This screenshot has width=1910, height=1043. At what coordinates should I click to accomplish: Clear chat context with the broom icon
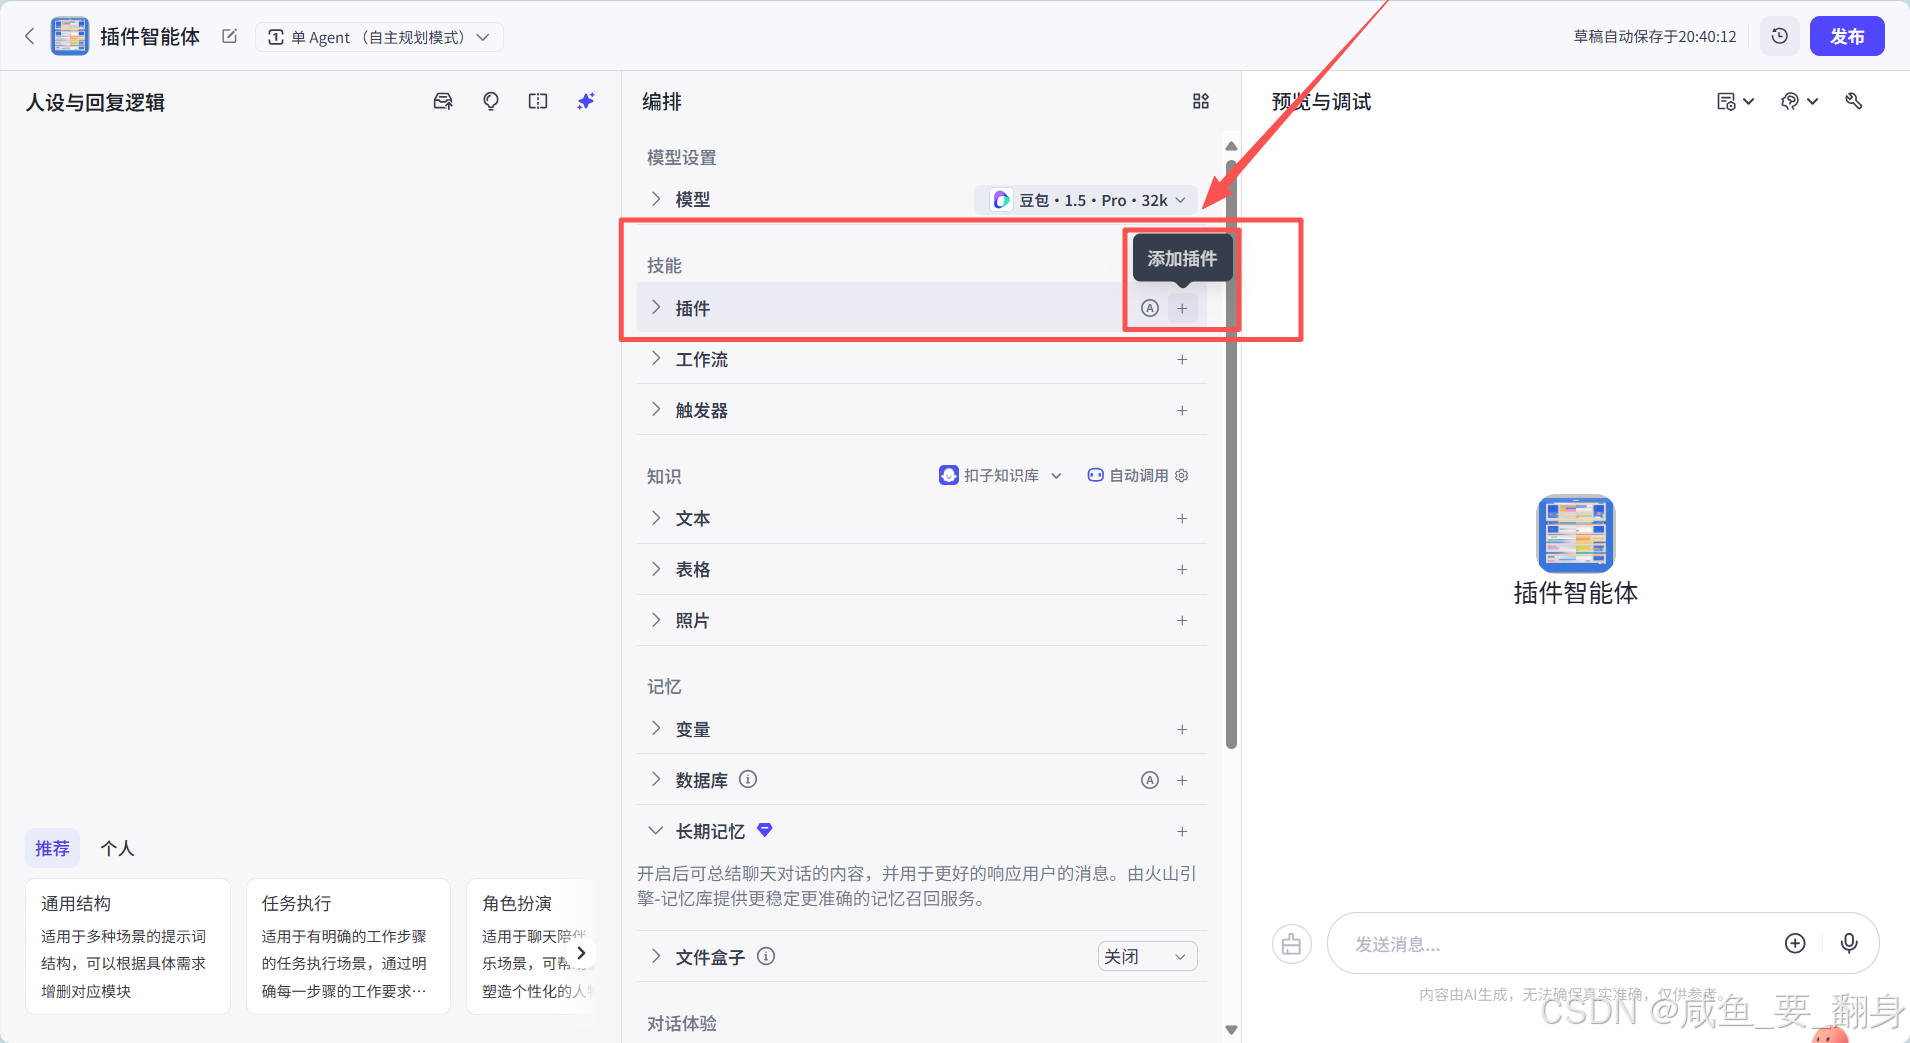pyautogui.click(x=1292, y=944)
